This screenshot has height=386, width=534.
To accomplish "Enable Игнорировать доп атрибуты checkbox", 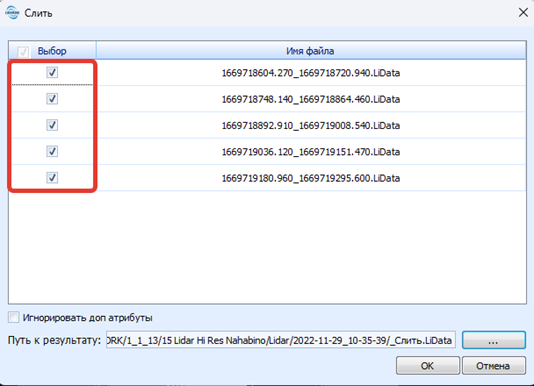I will point(14,317).
